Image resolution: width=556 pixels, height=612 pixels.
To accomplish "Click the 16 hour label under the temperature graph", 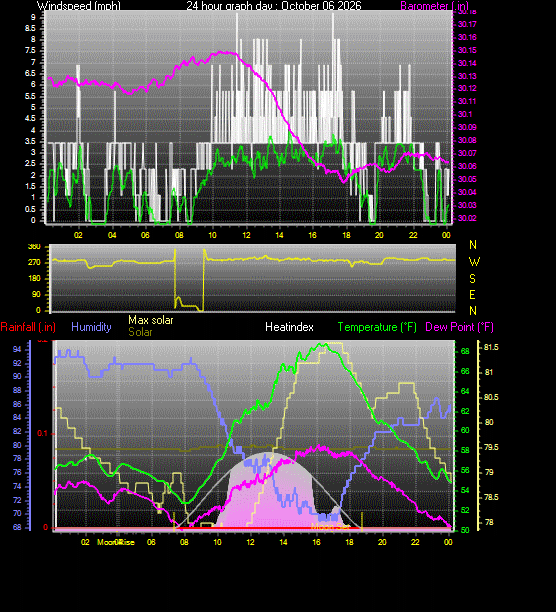I will [316, 542].
